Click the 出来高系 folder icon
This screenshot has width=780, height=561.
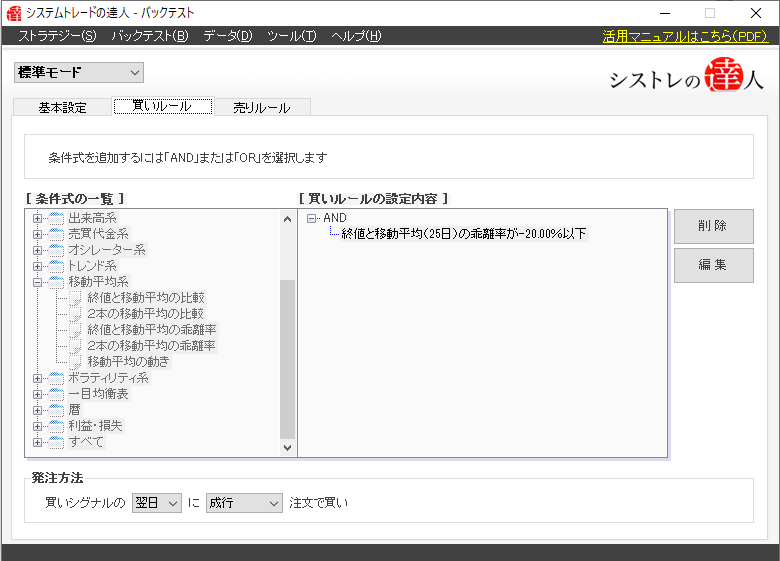[x=56, y=218]
